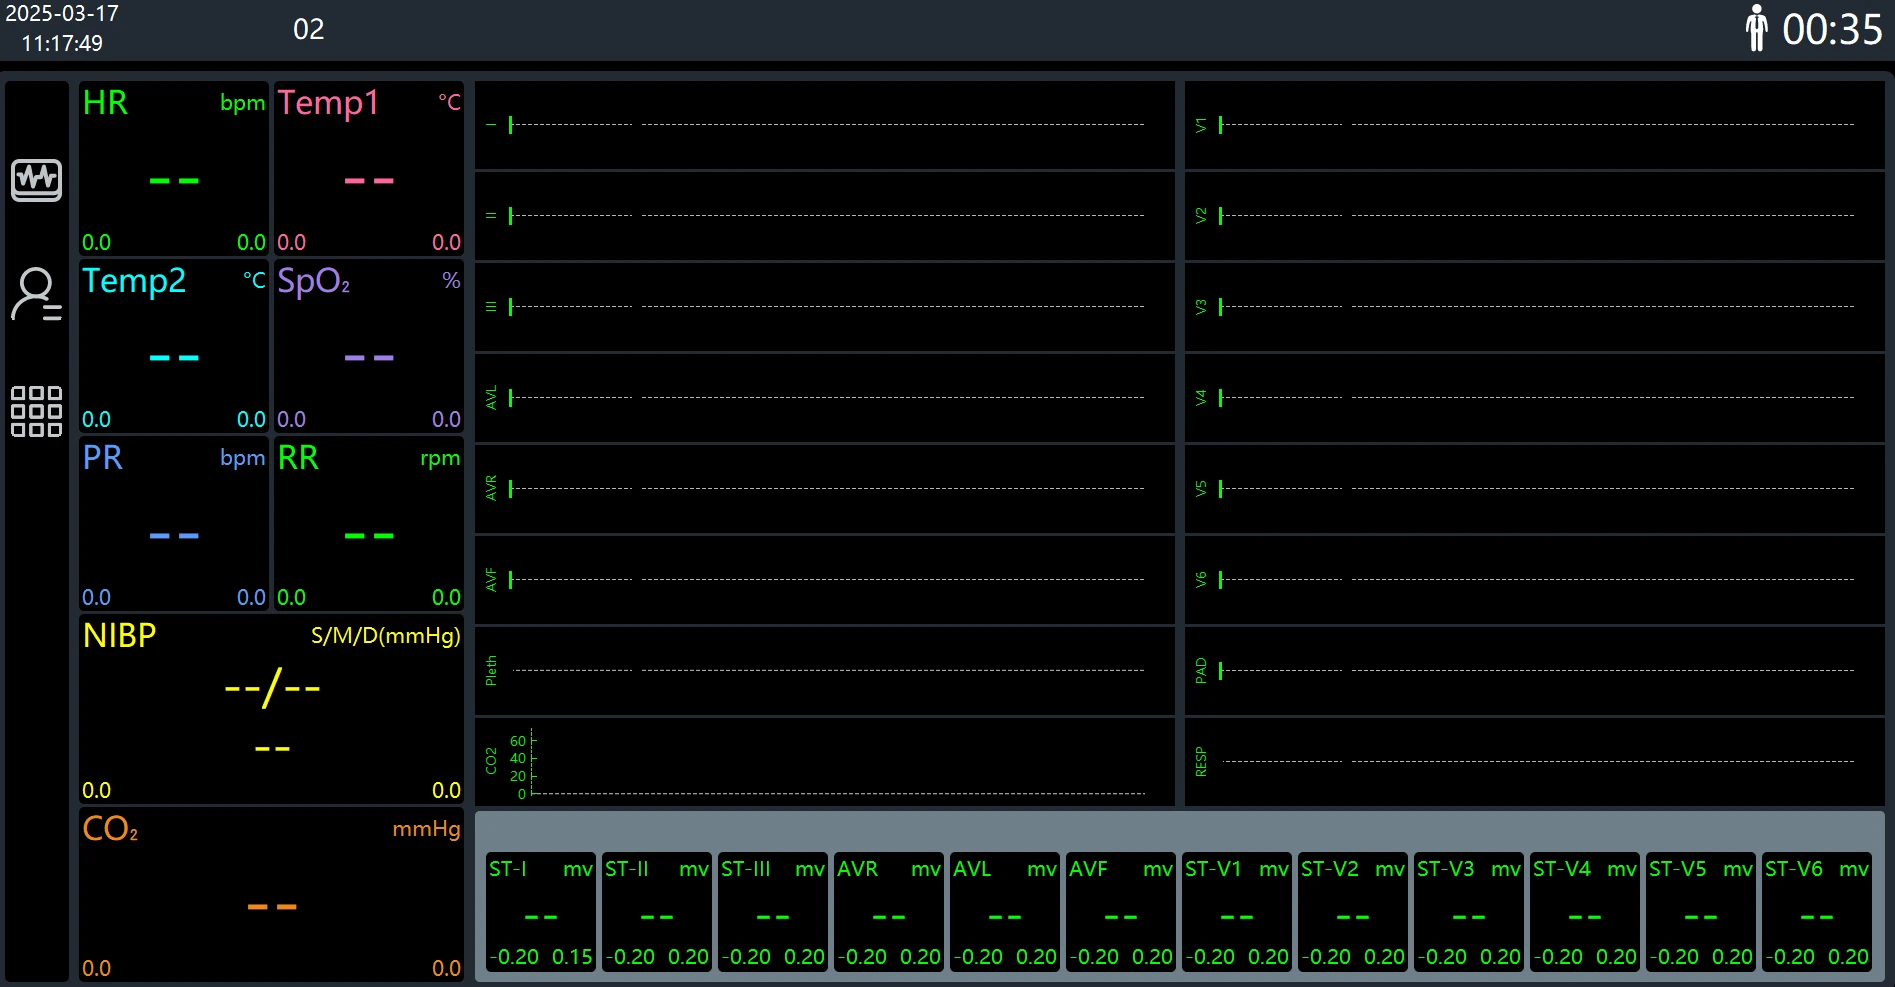Click the RESP waveform channel
Image resolution: width=1895 pixels, height=987 pixels.
click(x=1535, y=762)
